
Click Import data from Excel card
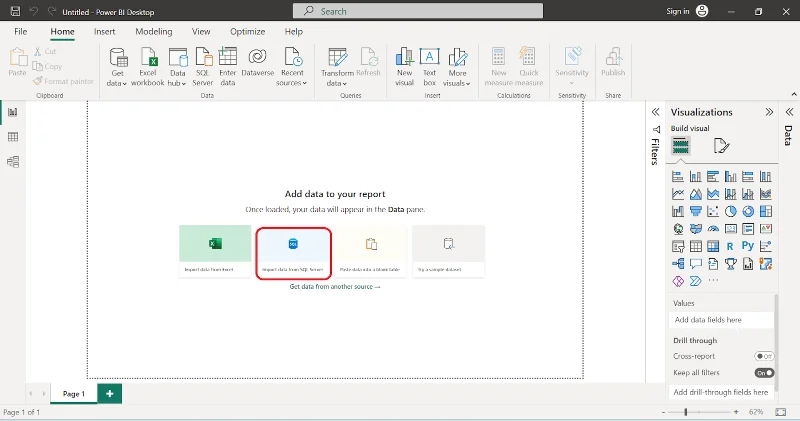point(215,252)
